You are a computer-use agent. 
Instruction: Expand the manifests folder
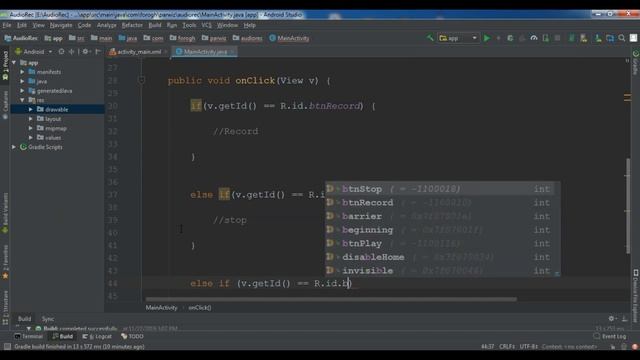(x=22, y=72)
